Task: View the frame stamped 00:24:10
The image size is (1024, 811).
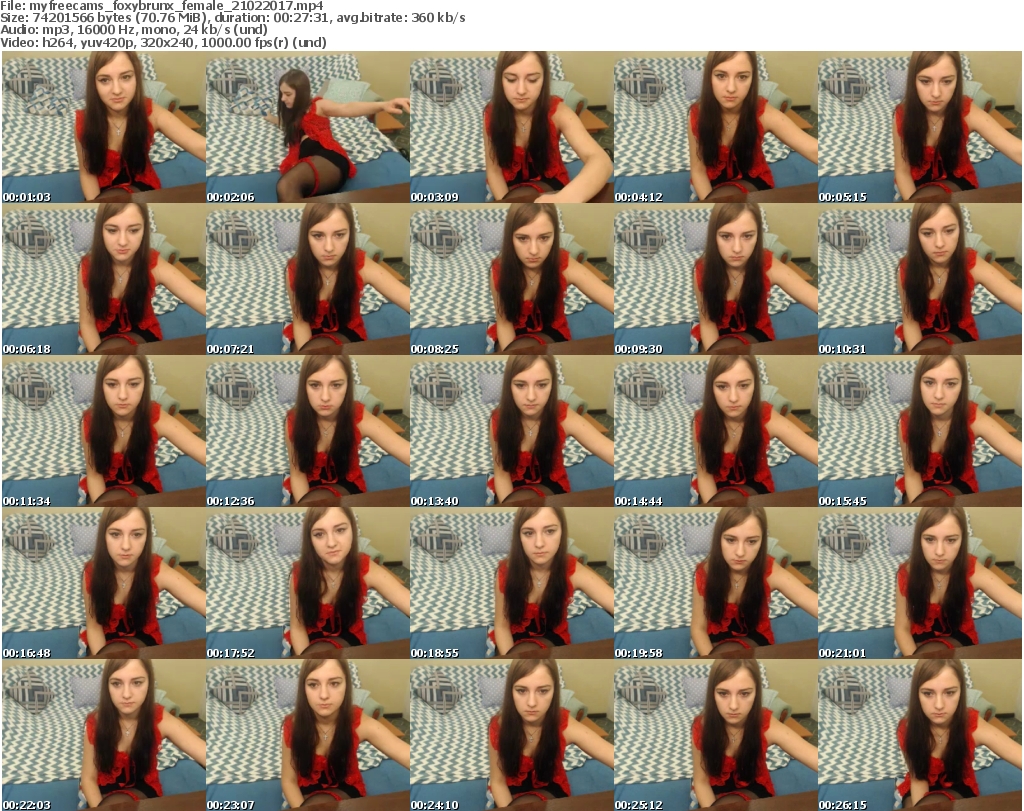Action: coord(512,735)
